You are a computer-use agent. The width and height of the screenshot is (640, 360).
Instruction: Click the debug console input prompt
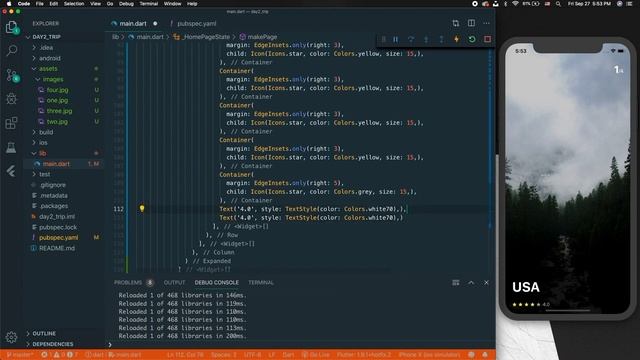click(300, 344)
